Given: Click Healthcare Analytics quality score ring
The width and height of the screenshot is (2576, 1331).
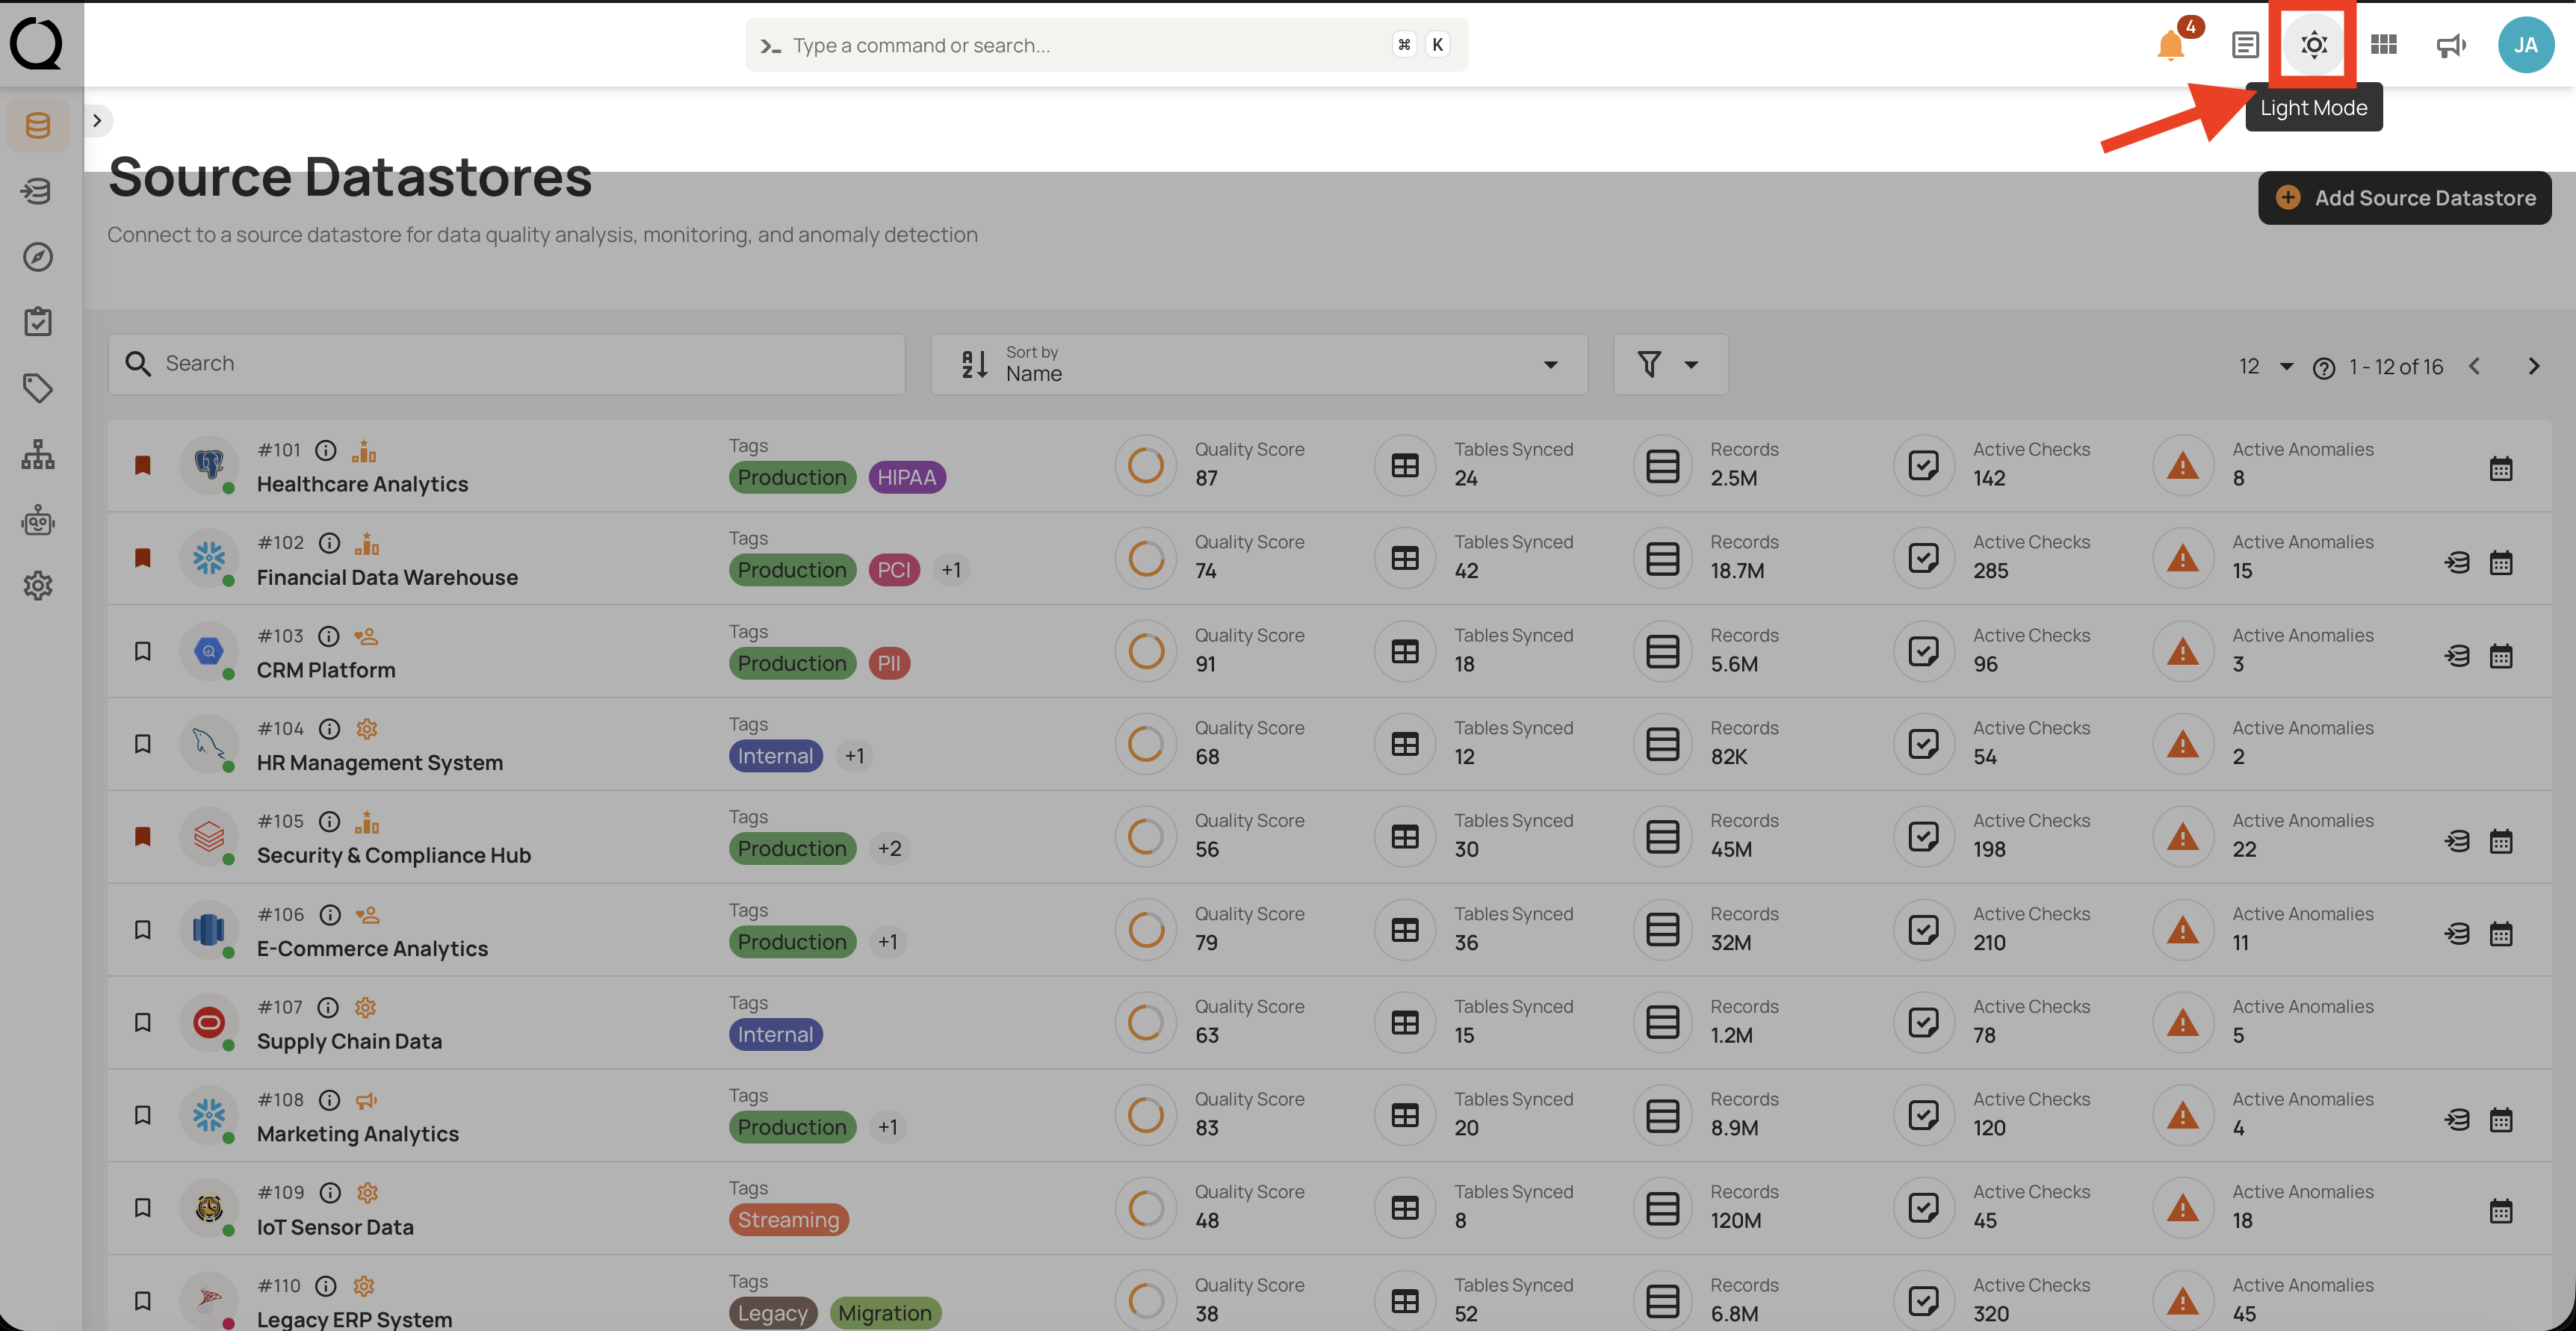Looking at the screenshot, I should 1145,465.
